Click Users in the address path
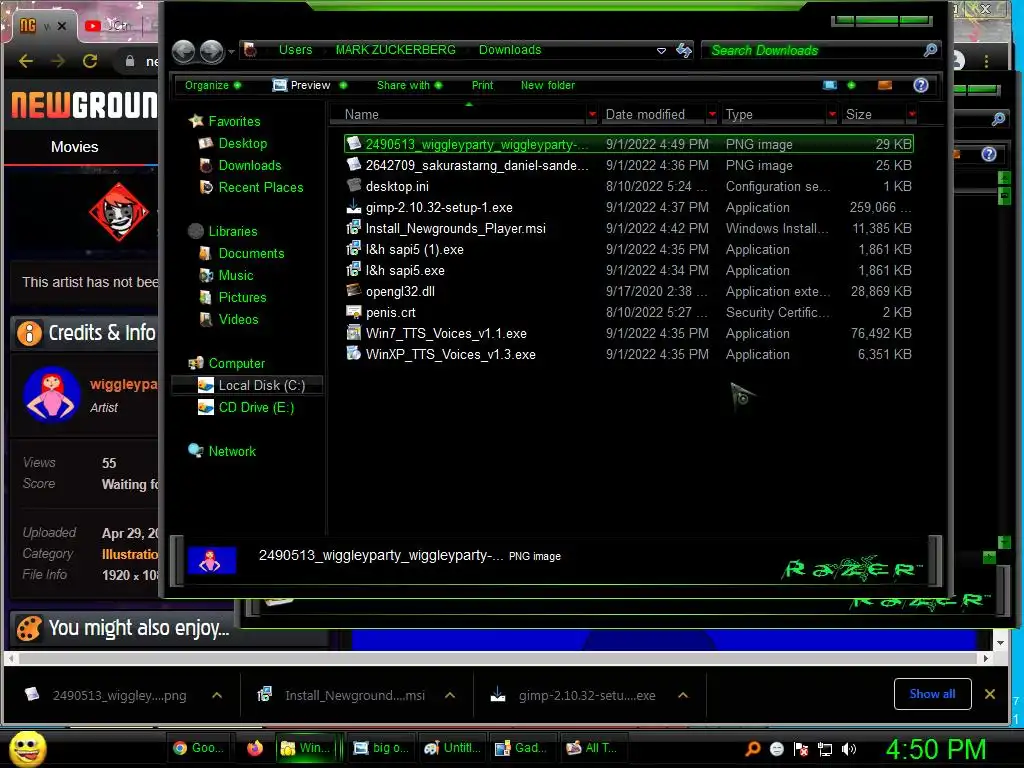Image resolution: width=1024 pixels, height=768 pixels. 295,50
